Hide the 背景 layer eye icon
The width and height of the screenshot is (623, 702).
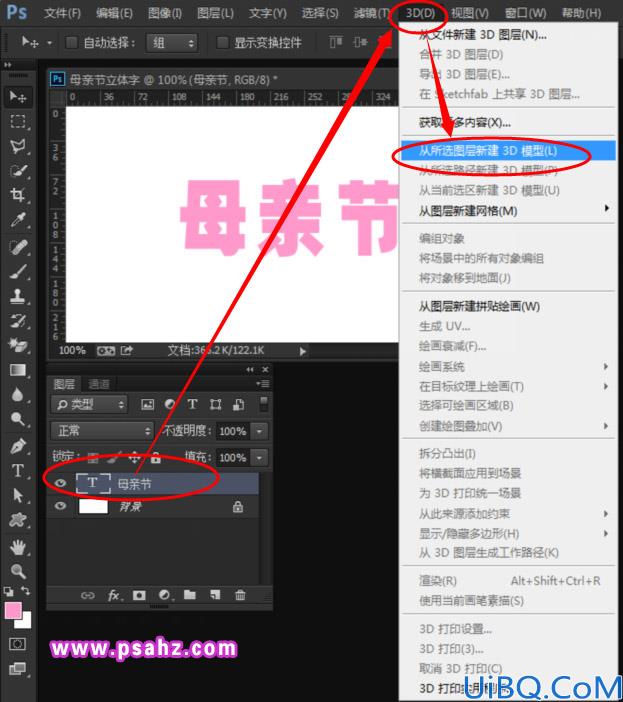point(60,506)
